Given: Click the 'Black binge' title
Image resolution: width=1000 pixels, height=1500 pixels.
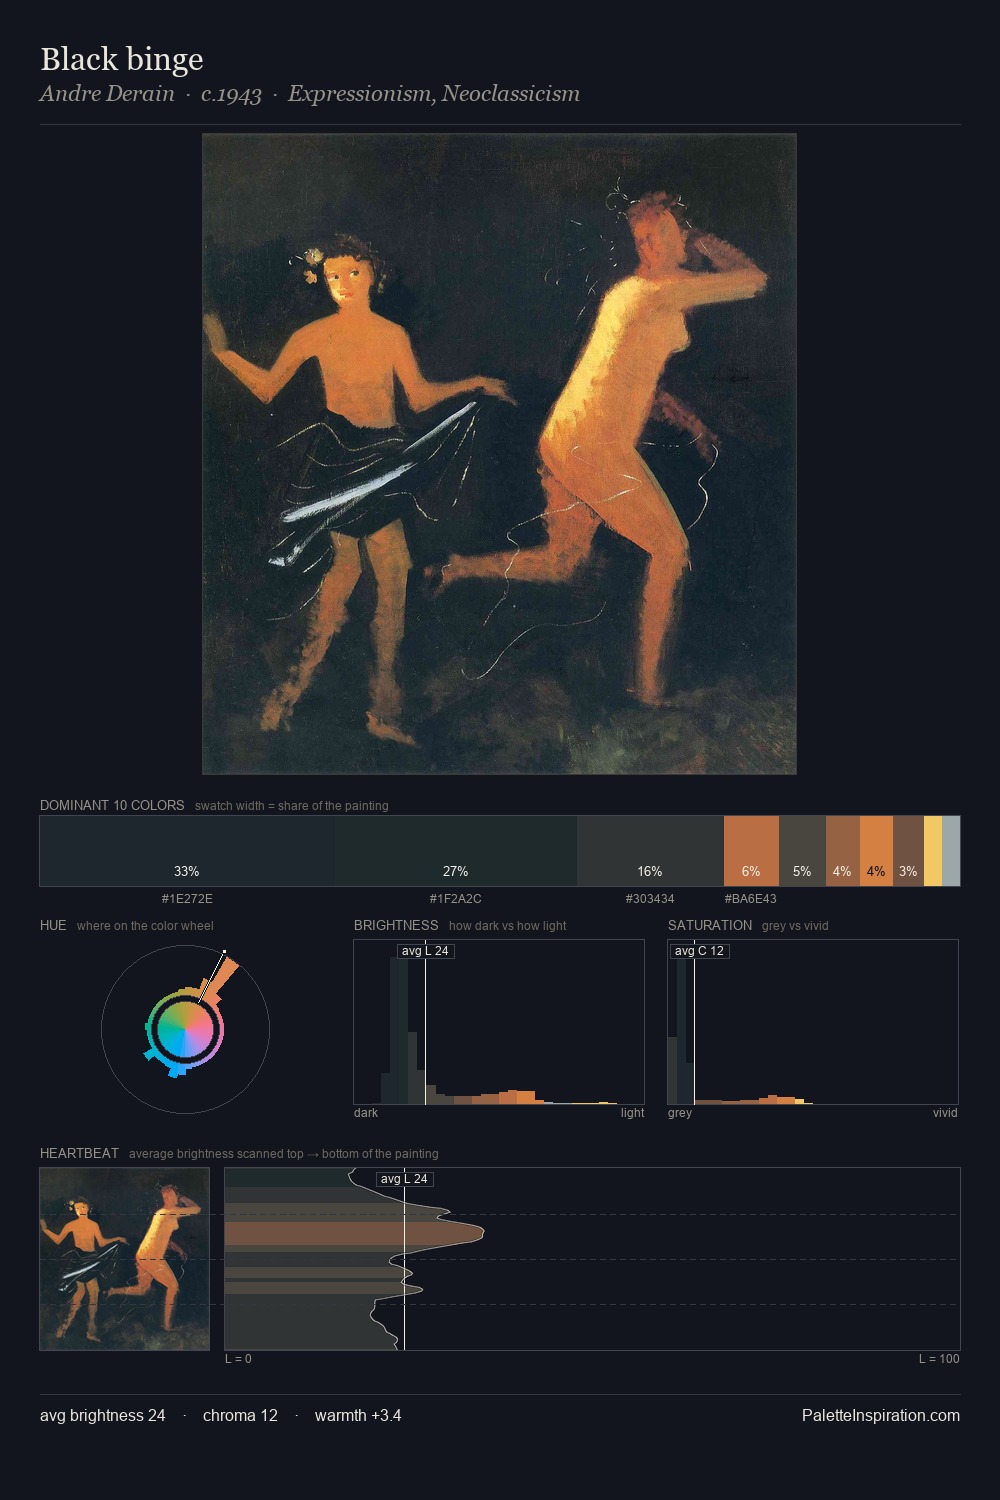Looking at the screenshot, I should point(122,59).
